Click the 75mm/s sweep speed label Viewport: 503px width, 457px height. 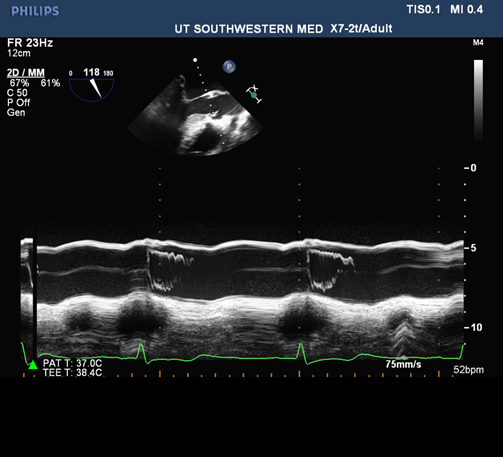[403, 364]
